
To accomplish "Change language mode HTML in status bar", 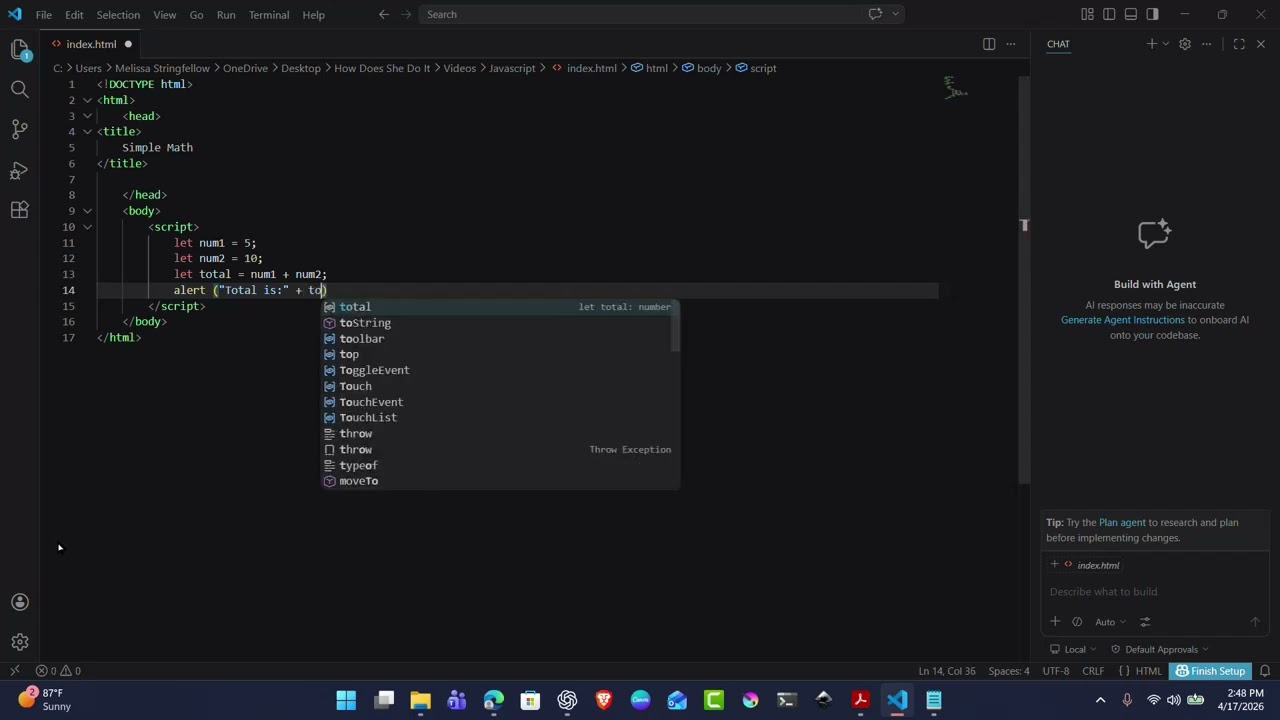I will pos(1149,671).
